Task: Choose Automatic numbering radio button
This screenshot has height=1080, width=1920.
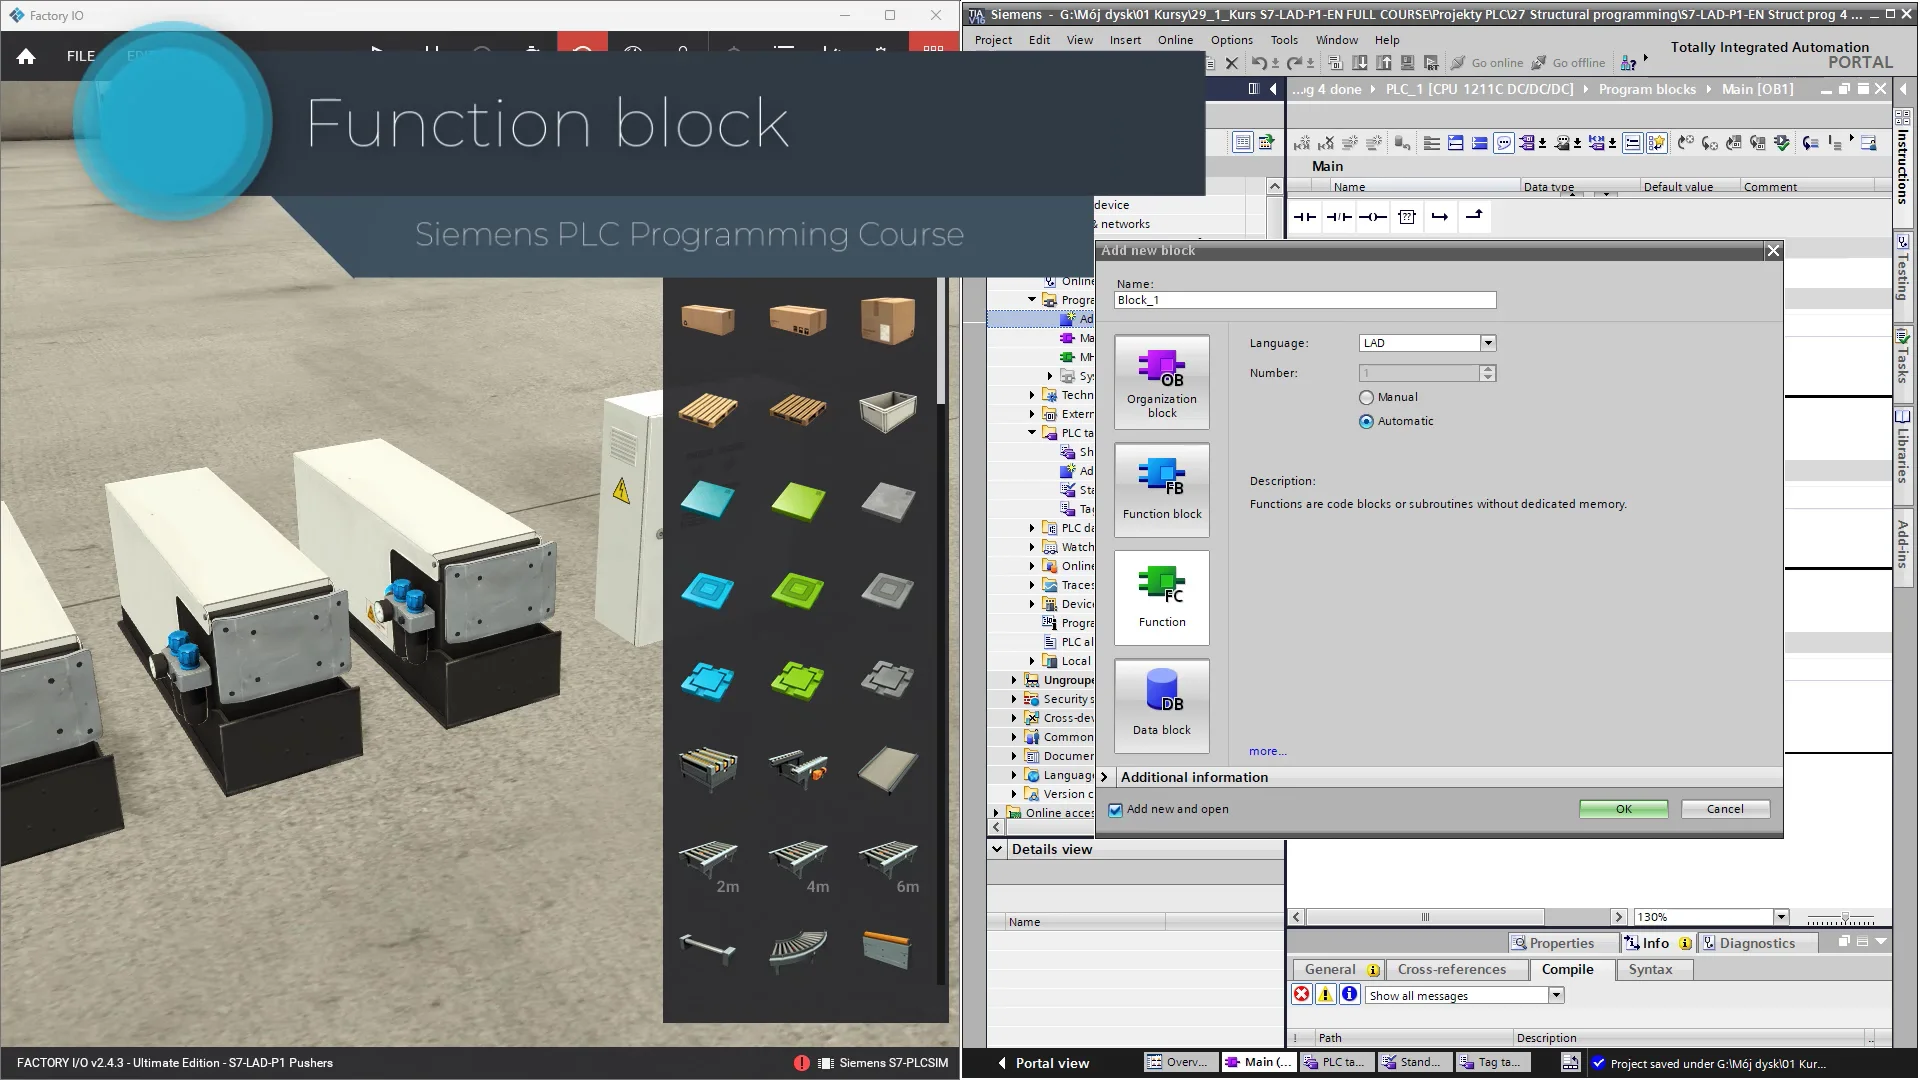Action: pos(1366,421)
